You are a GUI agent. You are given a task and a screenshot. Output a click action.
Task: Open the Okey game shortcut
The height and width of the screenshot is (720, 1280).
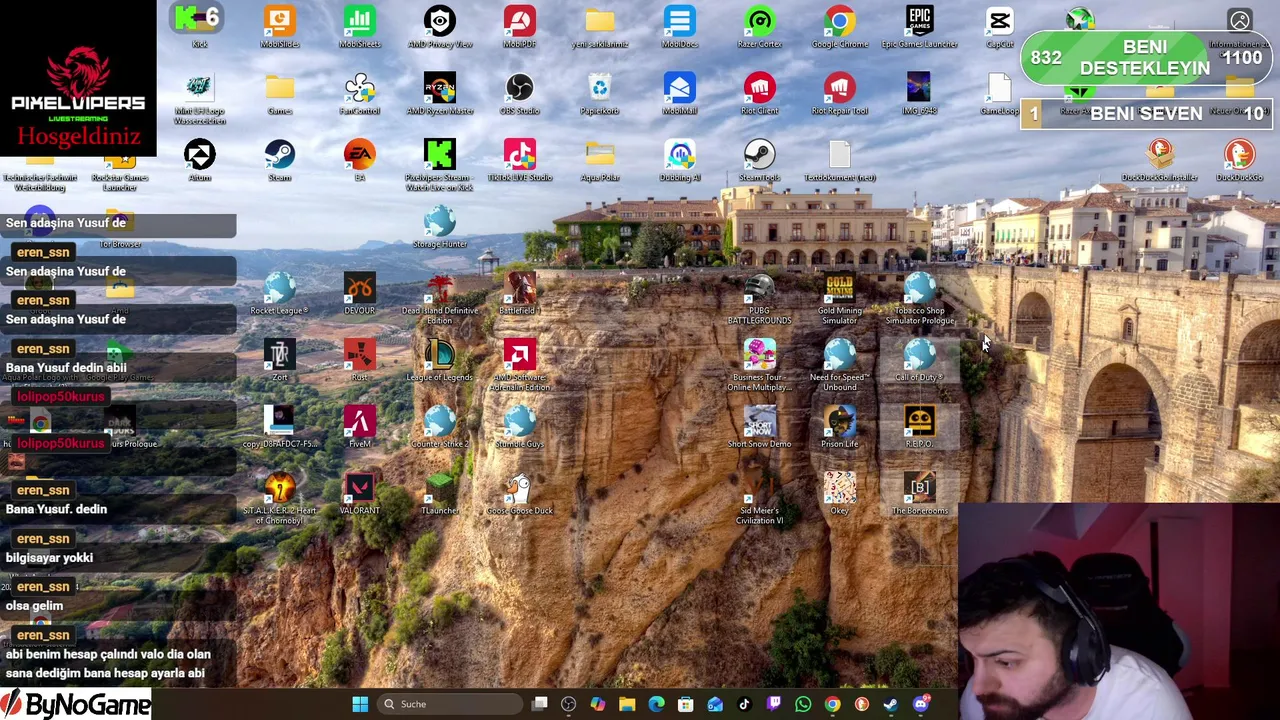point(839,496)
